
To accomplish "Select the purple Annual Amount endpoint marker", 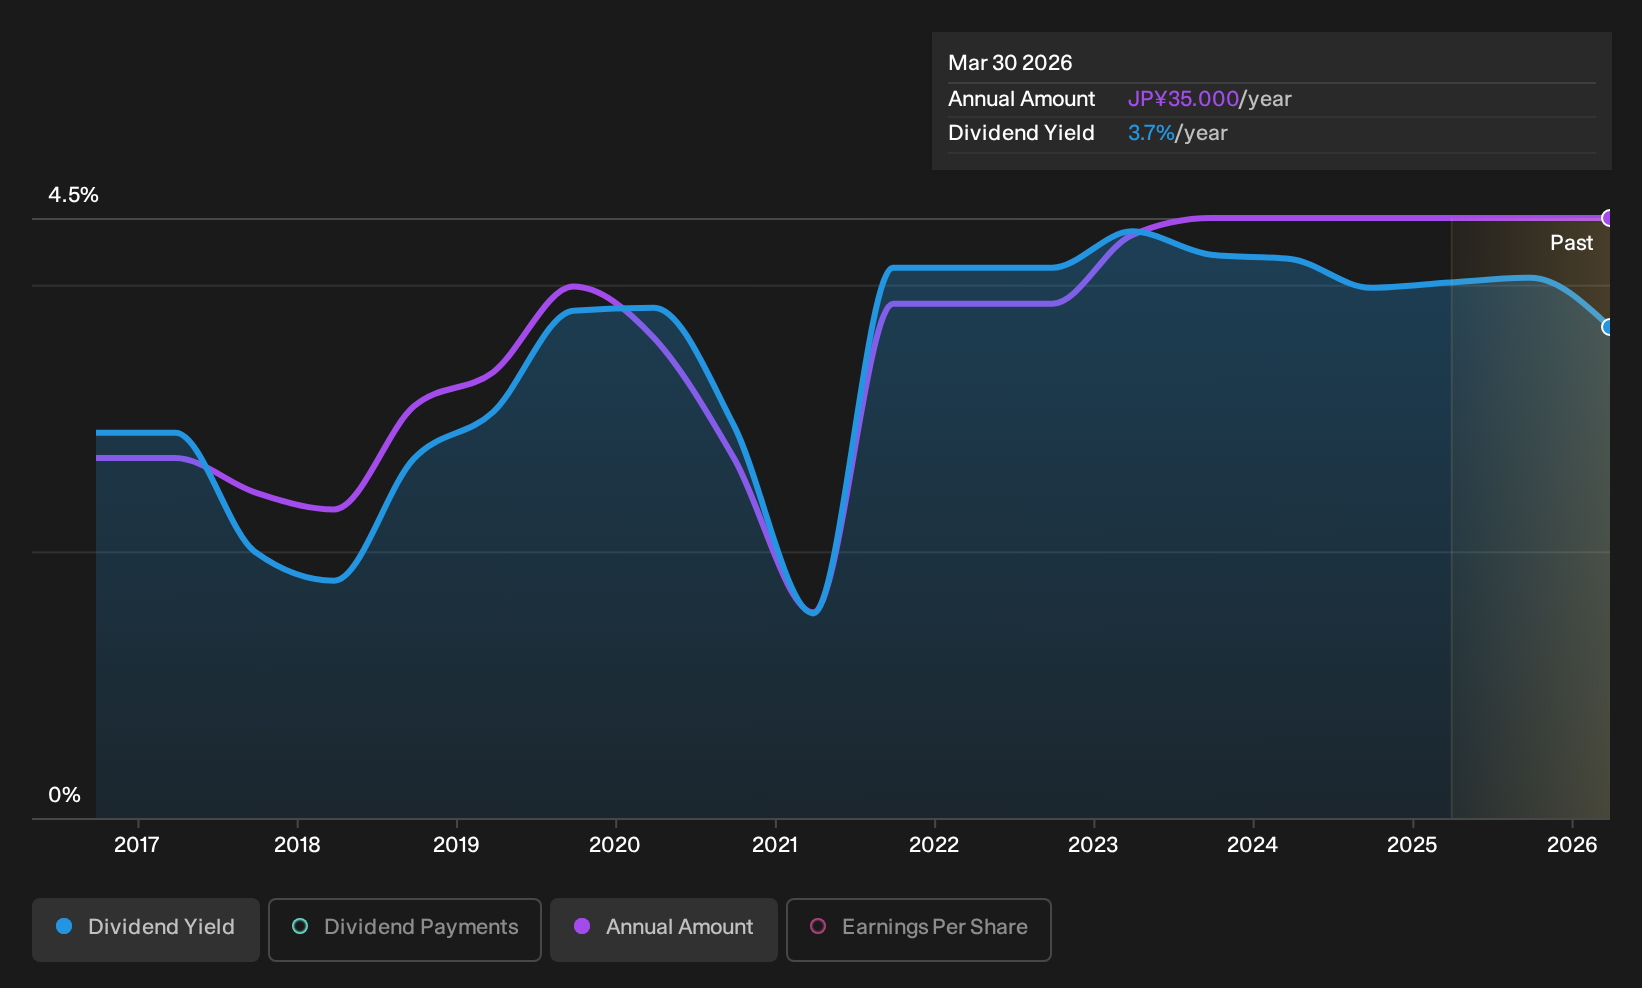I will tap(1608, 218).
